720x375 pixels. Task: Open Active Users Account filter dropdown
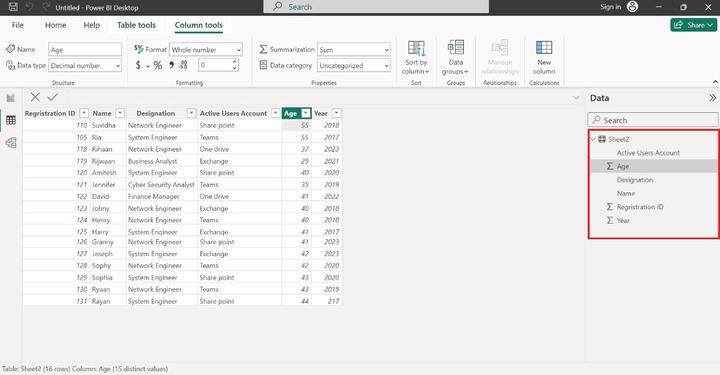(276, 113)
